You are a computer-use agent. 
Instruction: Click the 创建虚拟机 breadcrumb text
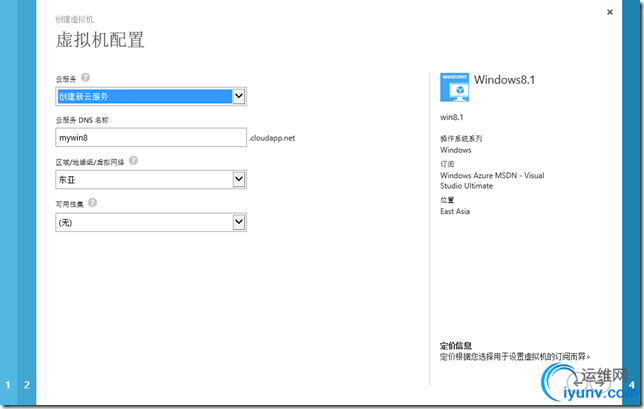[x=74, y=19]
